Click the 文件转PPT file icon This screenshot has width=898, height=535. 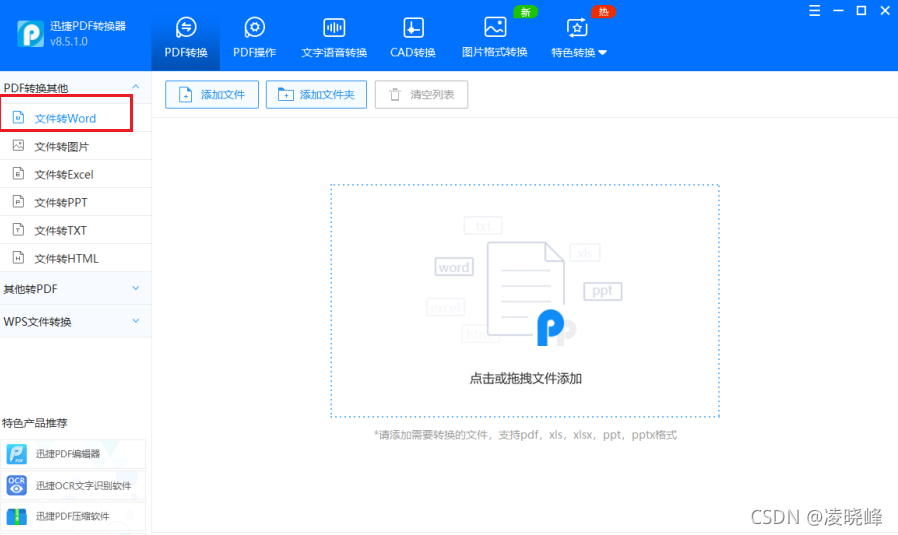[18, 202]
